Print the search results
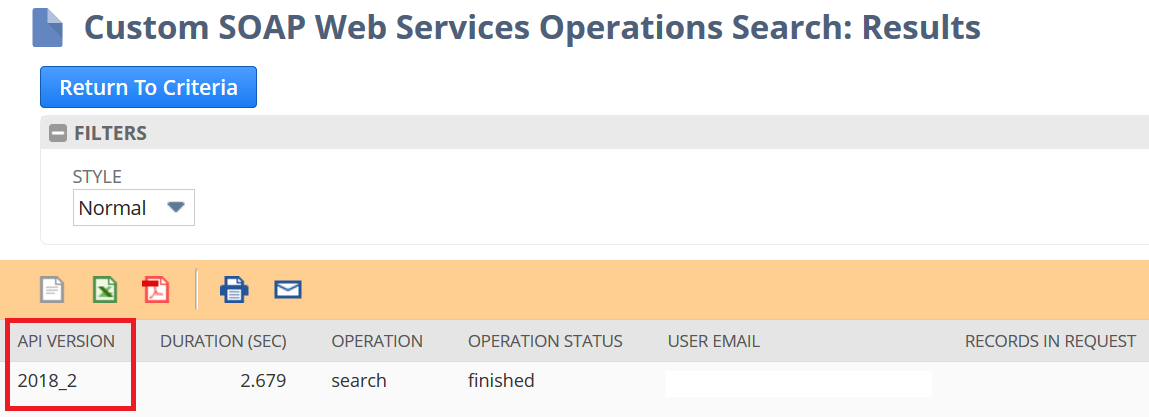Image resolution: width=1149 pixels, height=417 pixels. pyautogui.click(x=234, y=290)
